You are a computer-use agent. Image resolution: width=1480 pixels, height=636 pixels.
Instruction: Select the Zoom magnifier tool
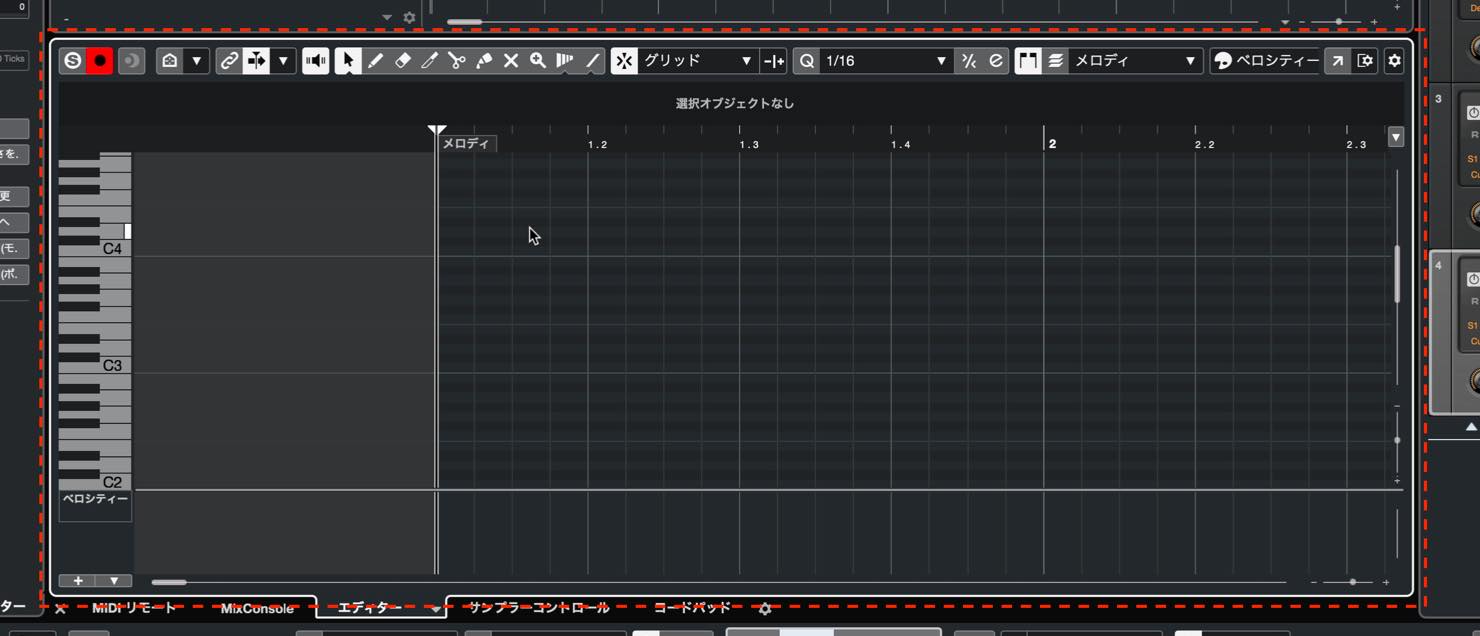538,61
